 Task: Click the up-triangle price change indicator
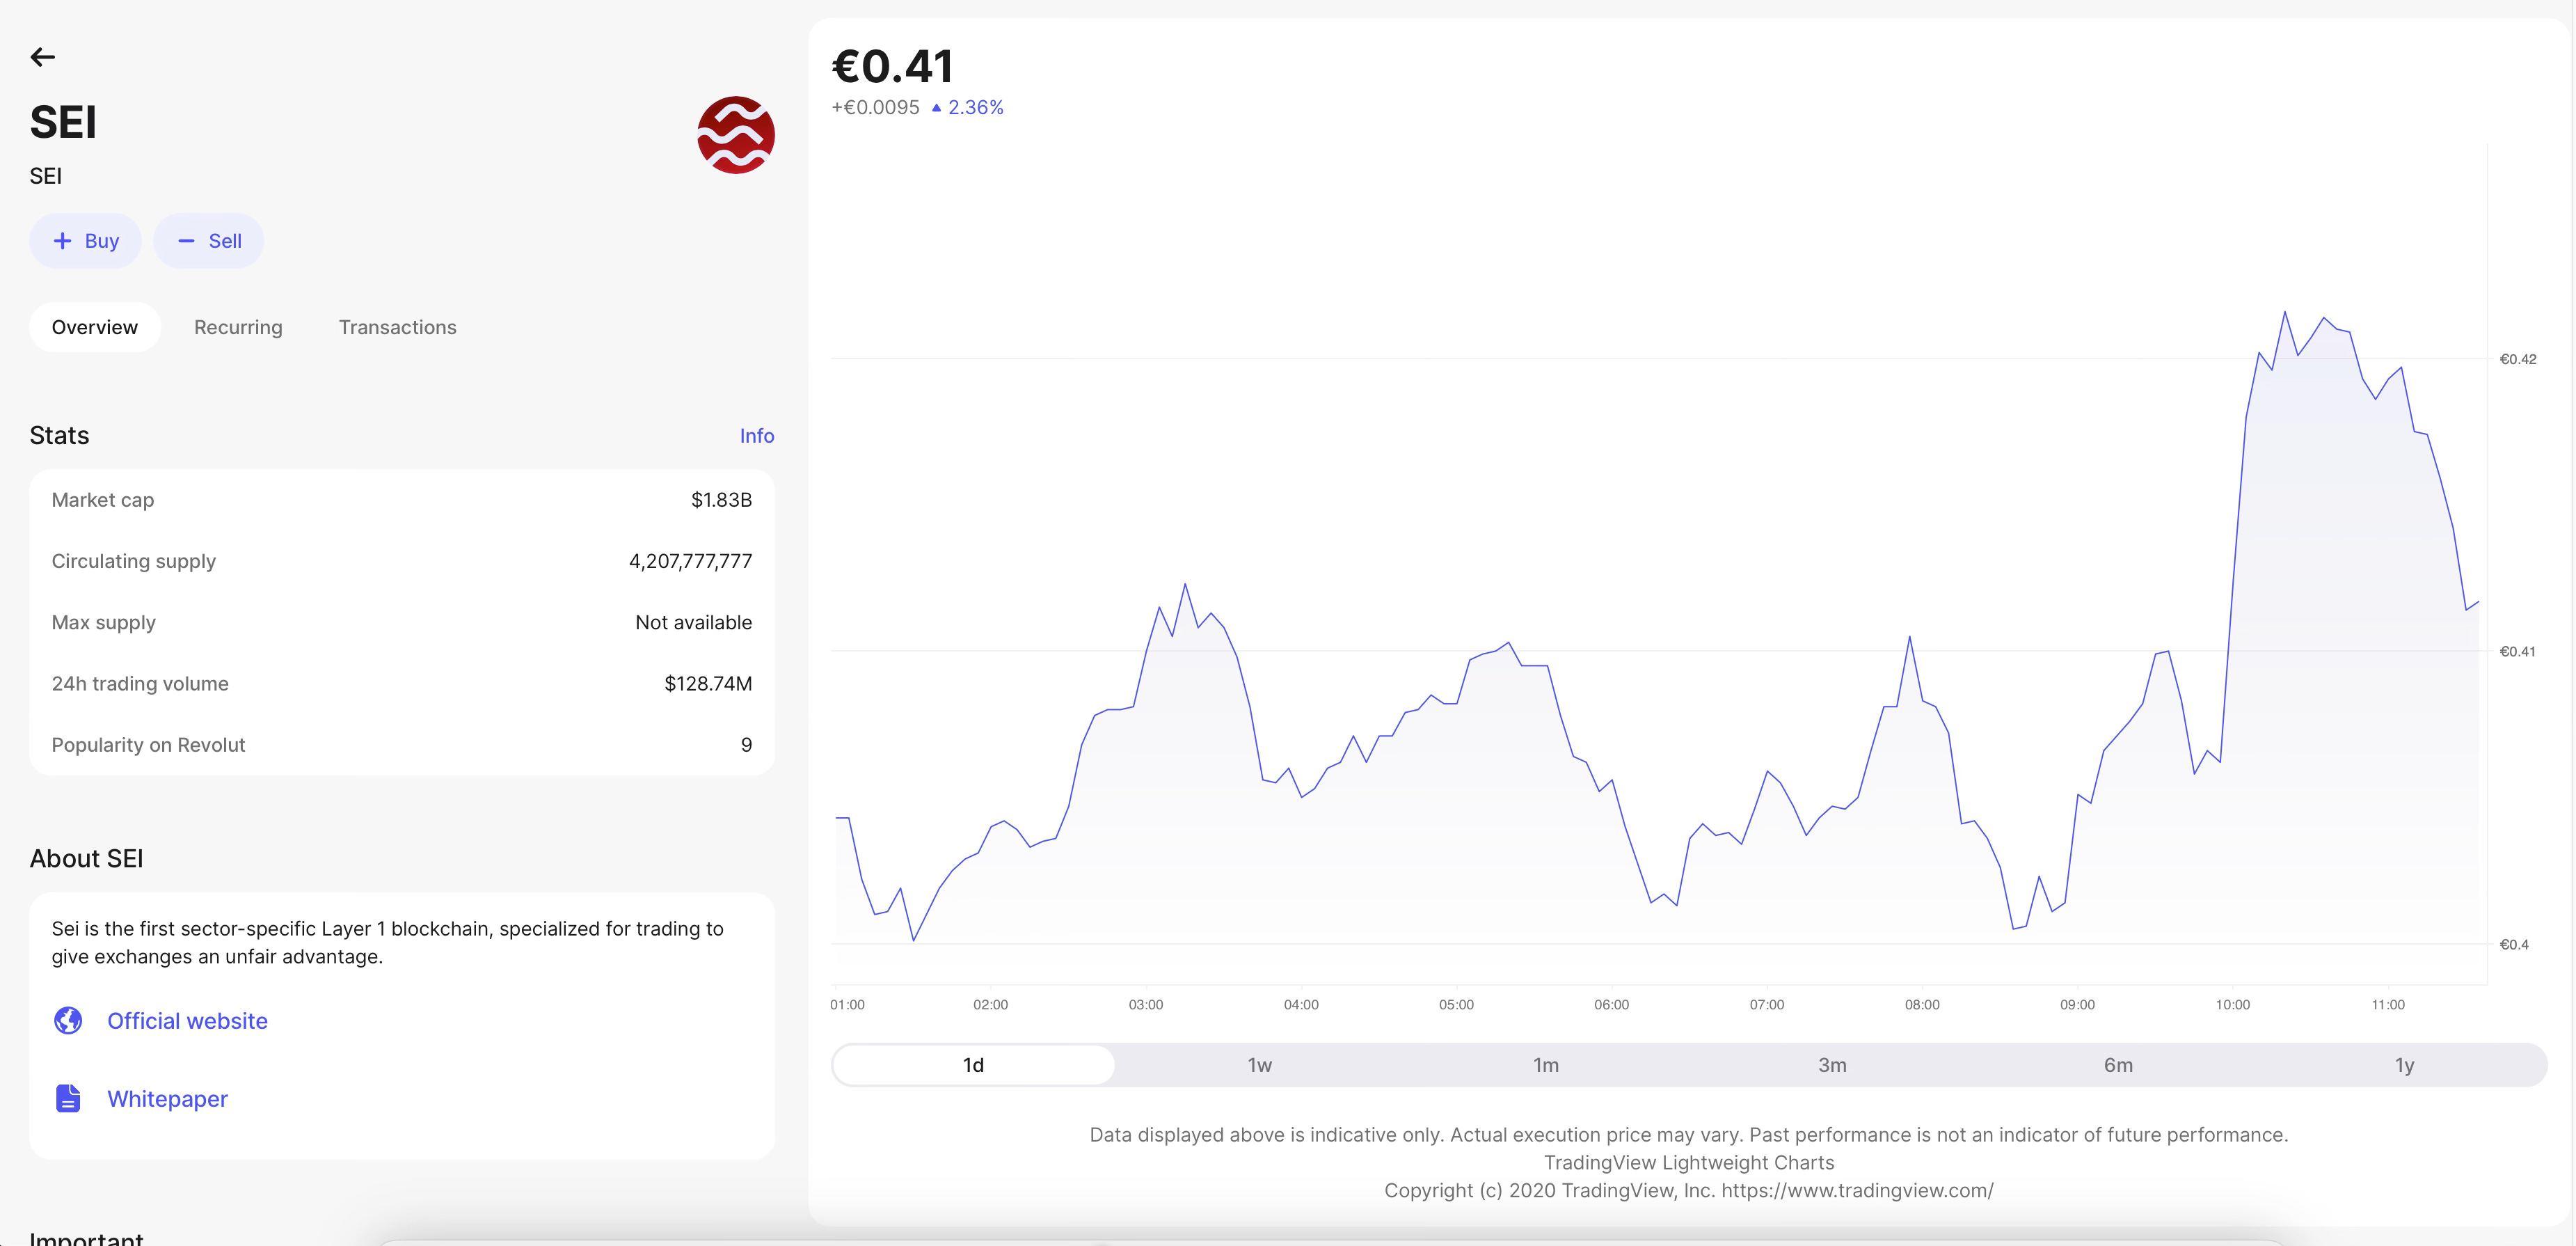(x=936, y=108)
